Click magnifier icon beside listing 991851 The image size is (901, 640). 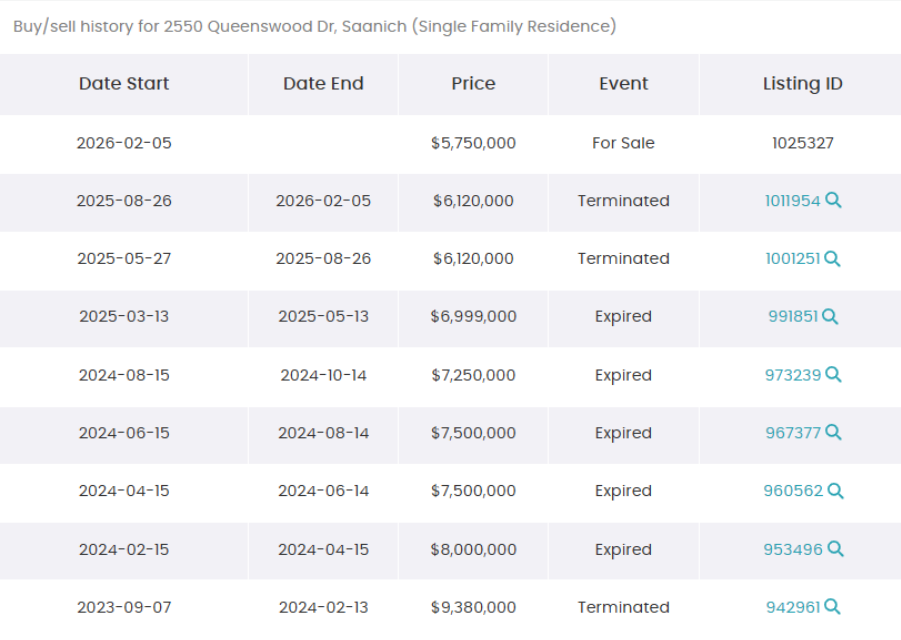(830, 317)
